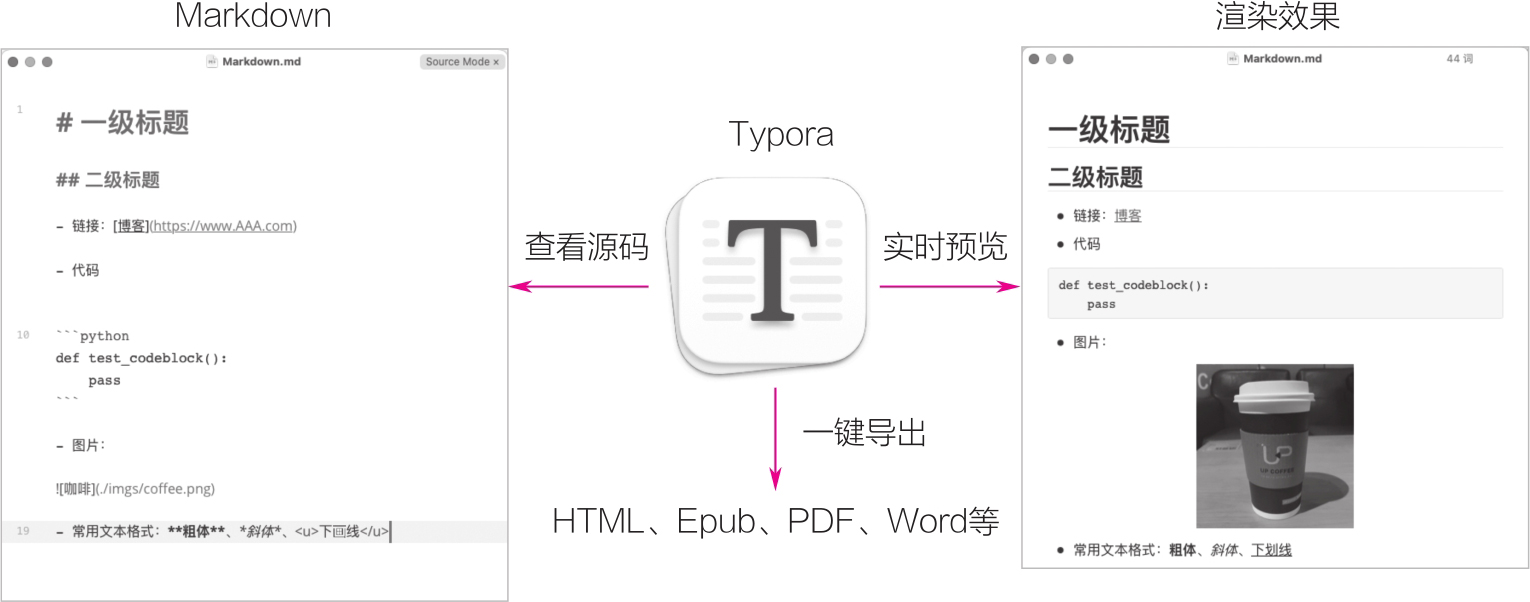
Task: Click the Markdown.md file icon in rendered window
Action: [x=1233, y=59]
